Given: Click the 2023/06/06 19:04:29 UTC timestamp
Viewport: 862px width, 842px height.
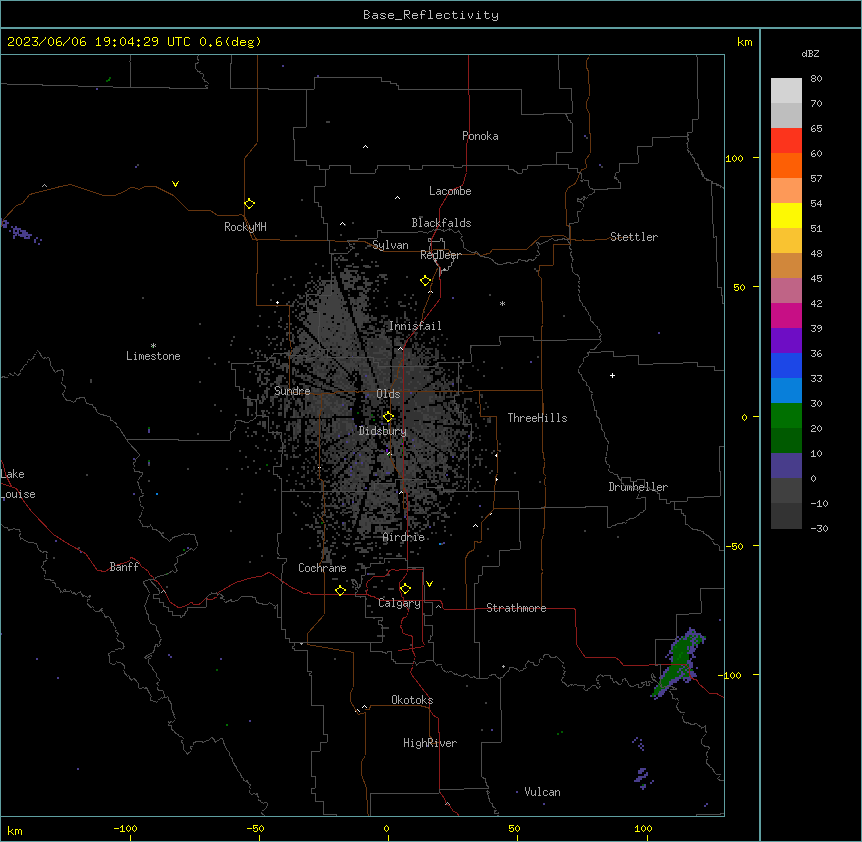Looking at the screenshot, I should pos(99,42).
